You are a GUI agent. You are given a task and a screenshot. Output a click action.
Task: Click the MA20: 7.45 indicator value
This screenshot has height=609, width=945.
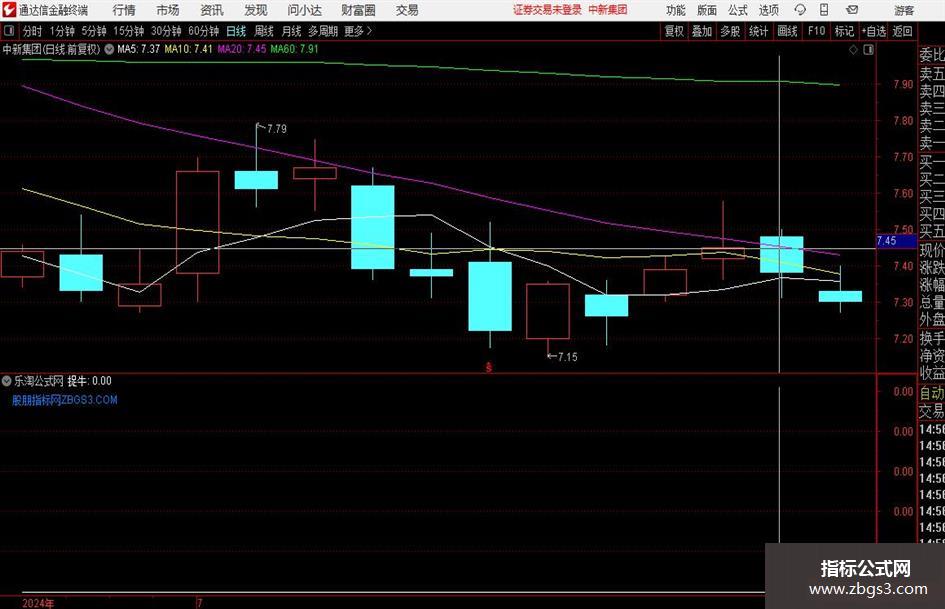[242, 49]
